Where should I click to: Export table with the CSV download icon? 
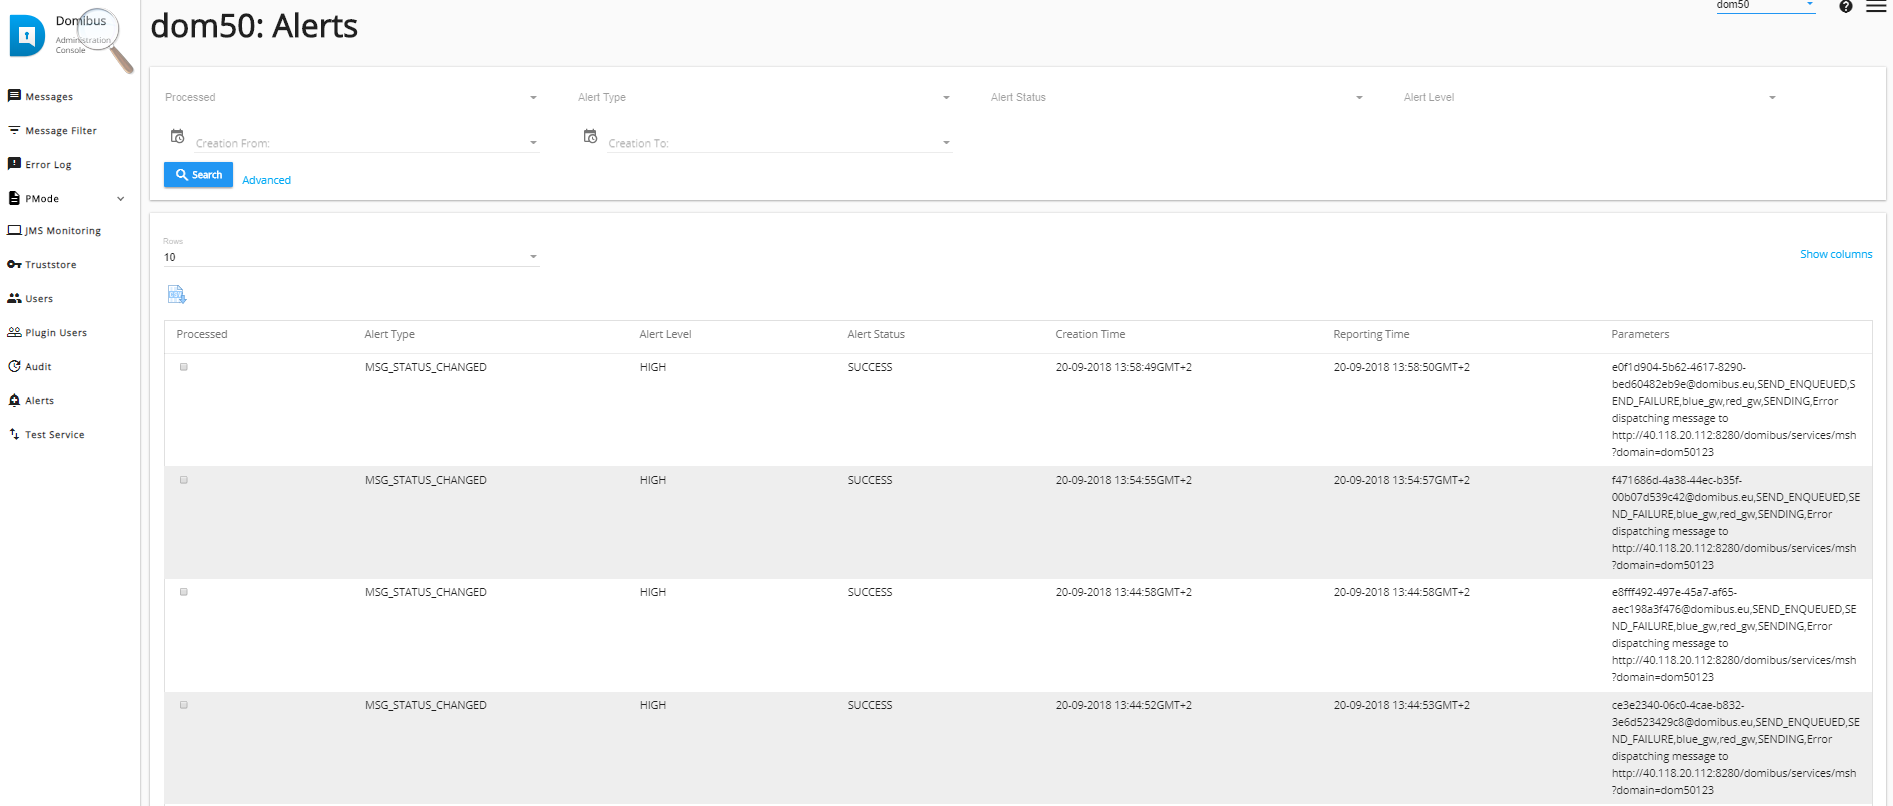pyautogui.click(x=177, y=294)
